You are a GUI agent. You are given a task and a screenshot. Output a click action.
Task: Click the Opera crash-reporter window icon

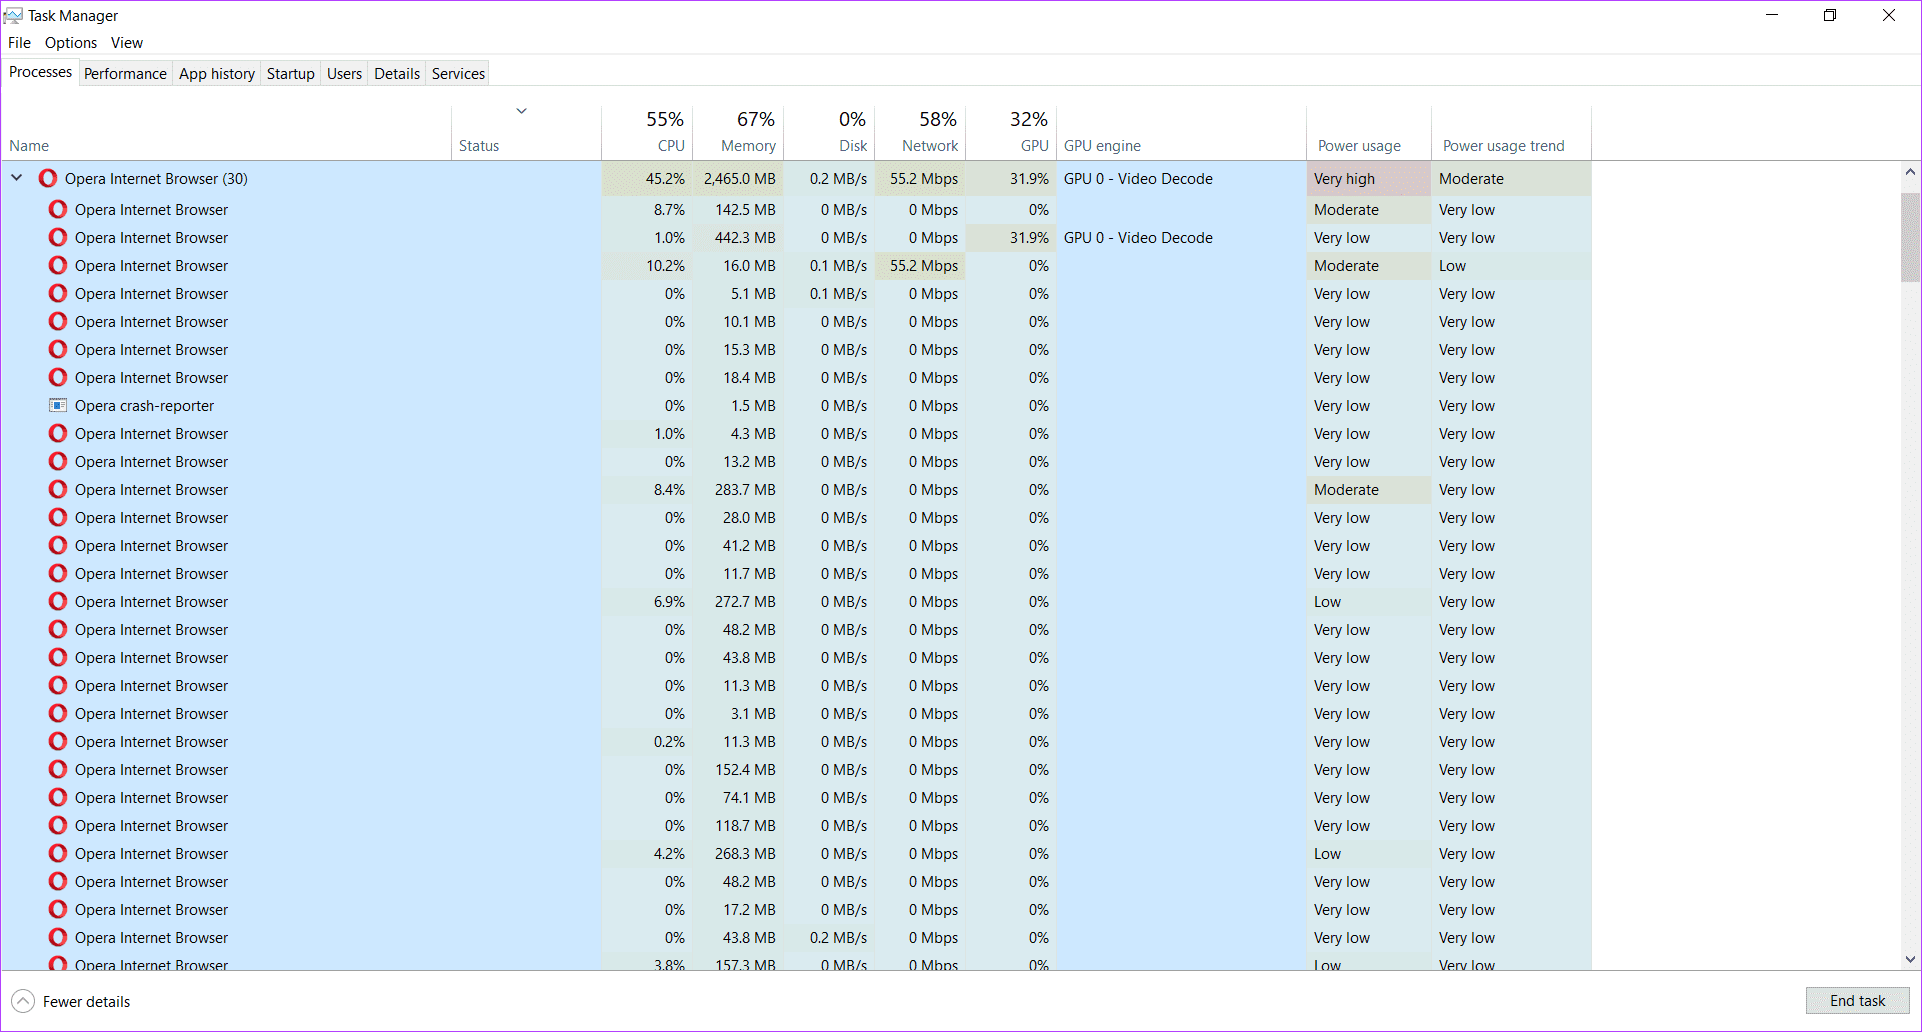pyautogui.click(x=58, y=405)
